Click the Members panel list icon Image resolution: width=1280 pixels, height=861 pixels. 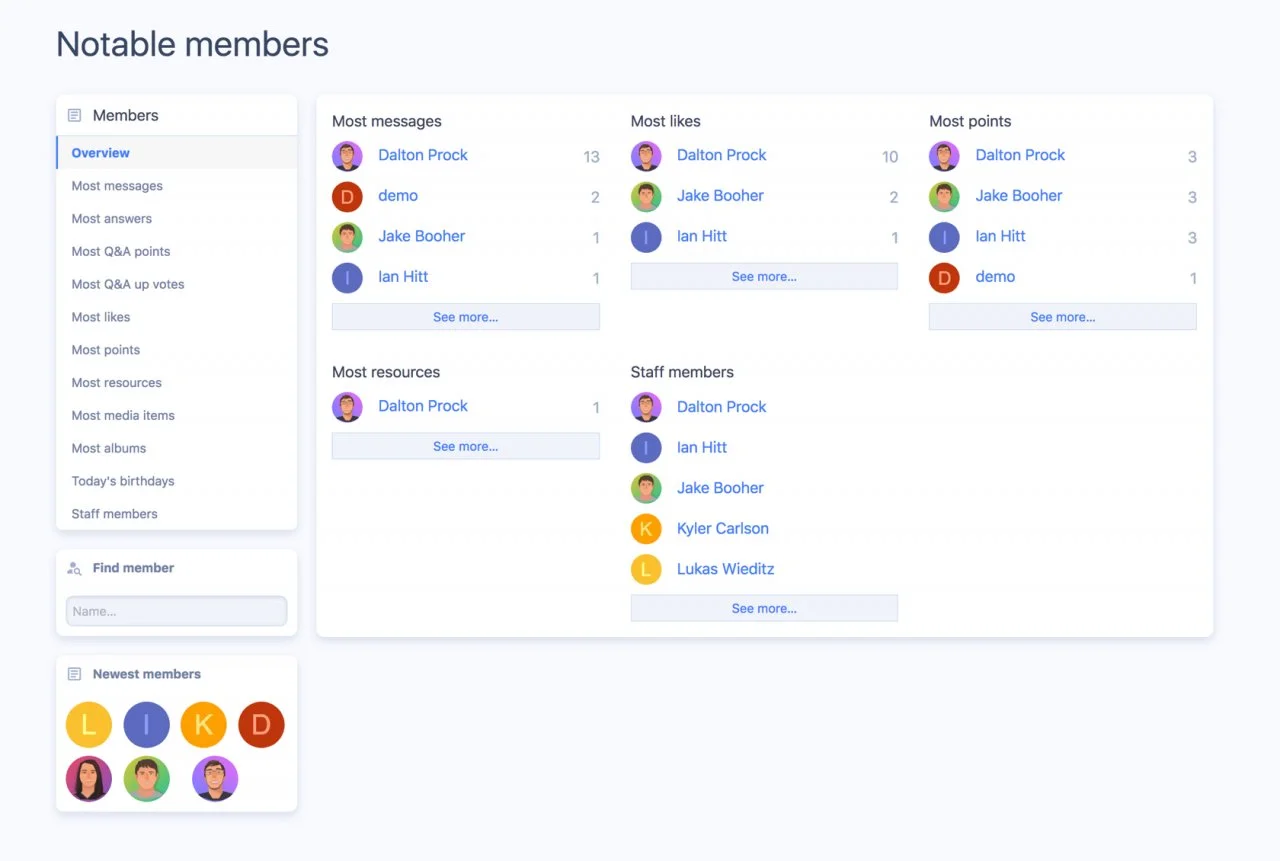click(x=74, y=115)
